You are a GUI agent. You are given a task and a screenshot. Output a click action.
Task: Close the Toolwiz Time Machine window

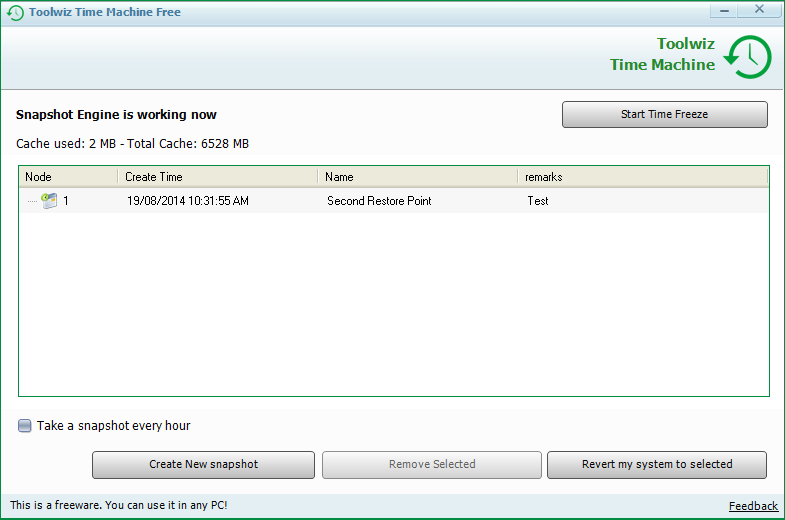click(x=759, y=10)
